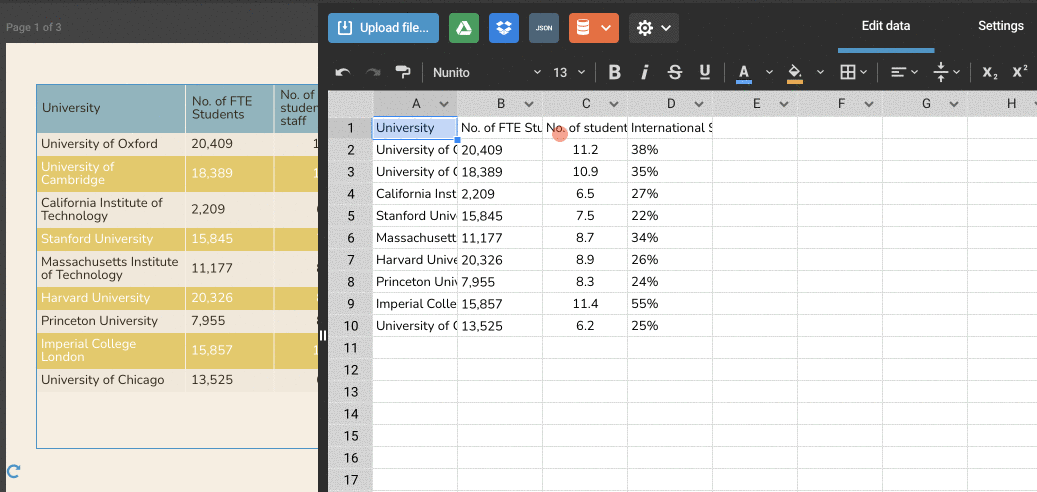The image size is (1037, 492).
Task: Open the vertical alignment menu
Action: pyautogui.click(x=947, y=73)
